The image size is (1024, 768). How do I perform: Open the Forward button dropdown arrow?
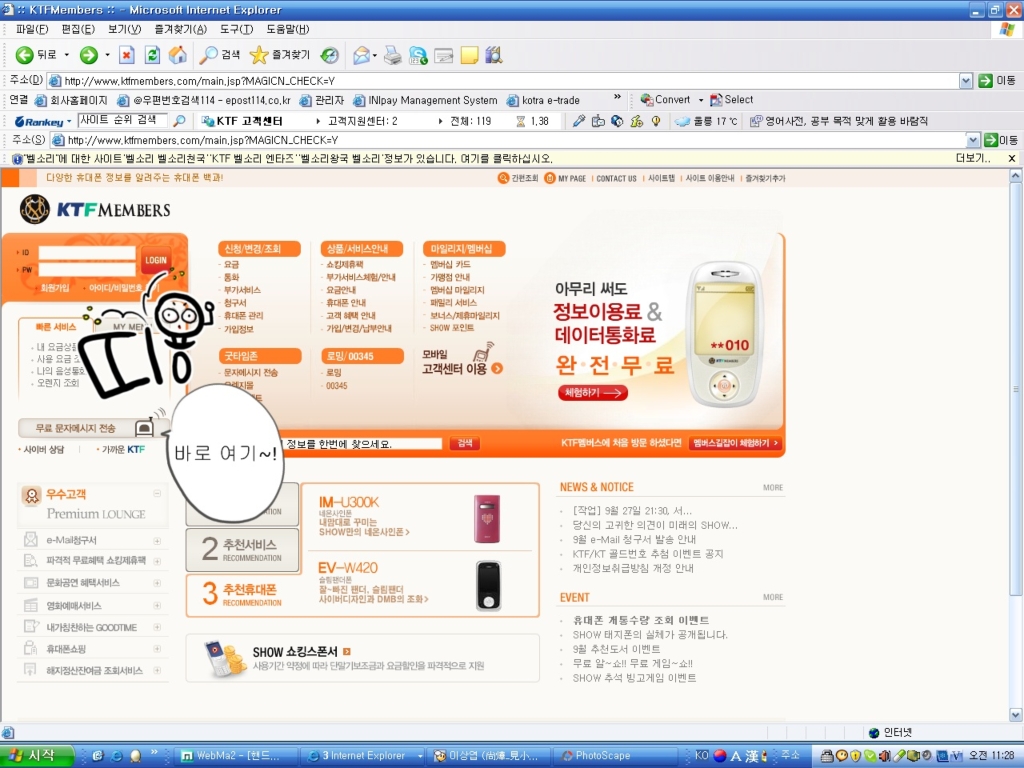click(107, 56)
